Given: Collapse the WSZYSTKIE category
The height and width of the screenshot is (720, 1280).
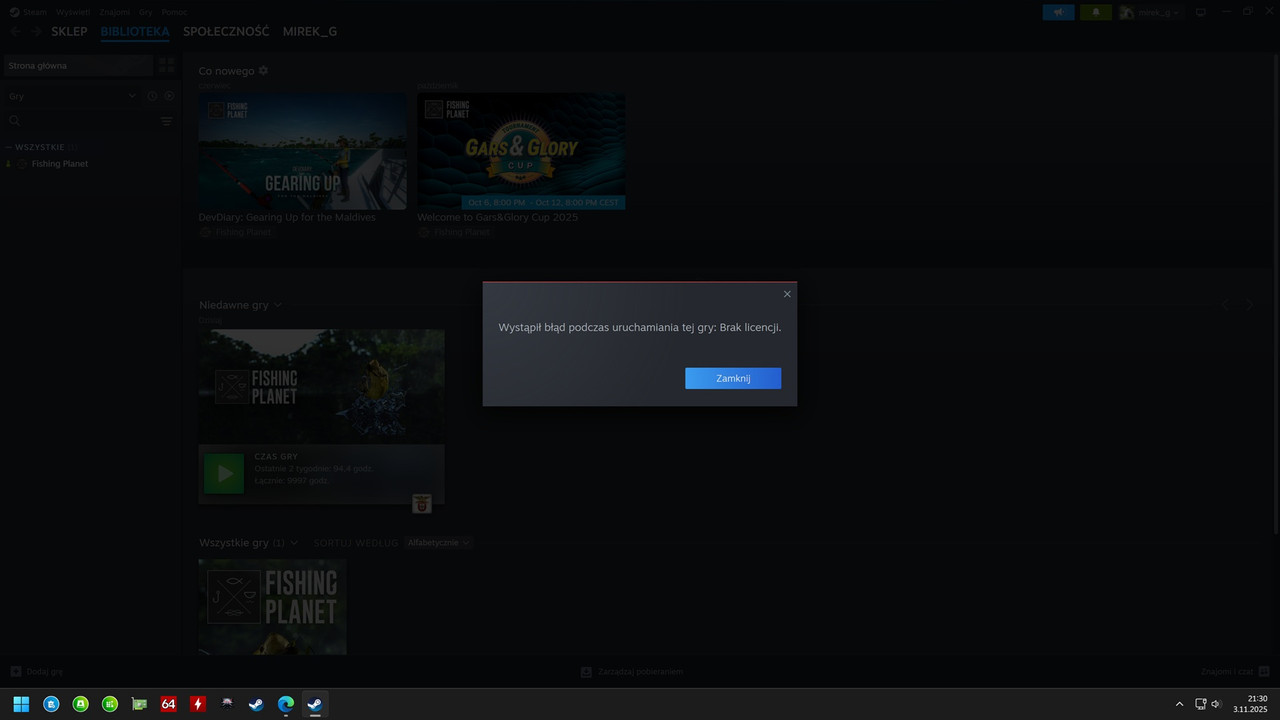Looking at the screenshot, I should click(x=40, y=147).
